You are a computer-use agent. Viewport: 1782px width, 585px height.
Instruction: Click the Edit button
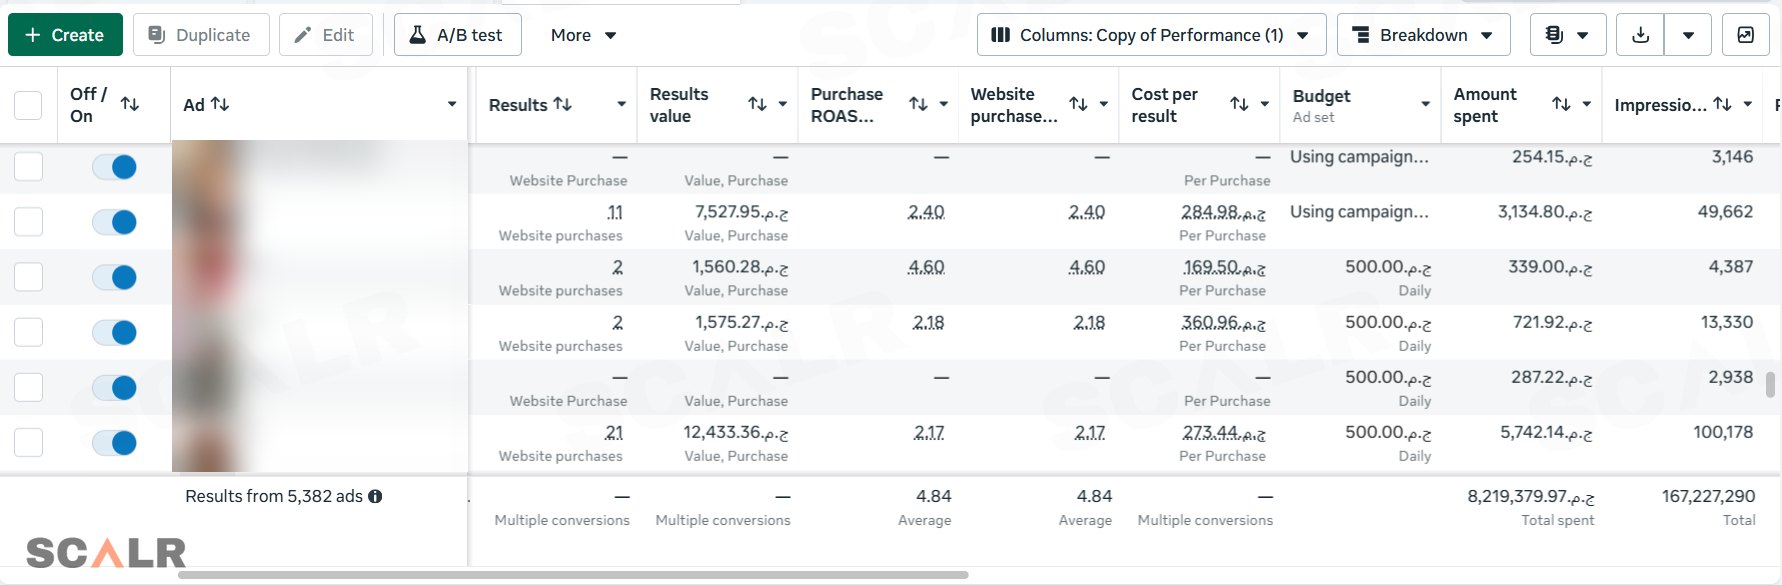click(325, 35)
